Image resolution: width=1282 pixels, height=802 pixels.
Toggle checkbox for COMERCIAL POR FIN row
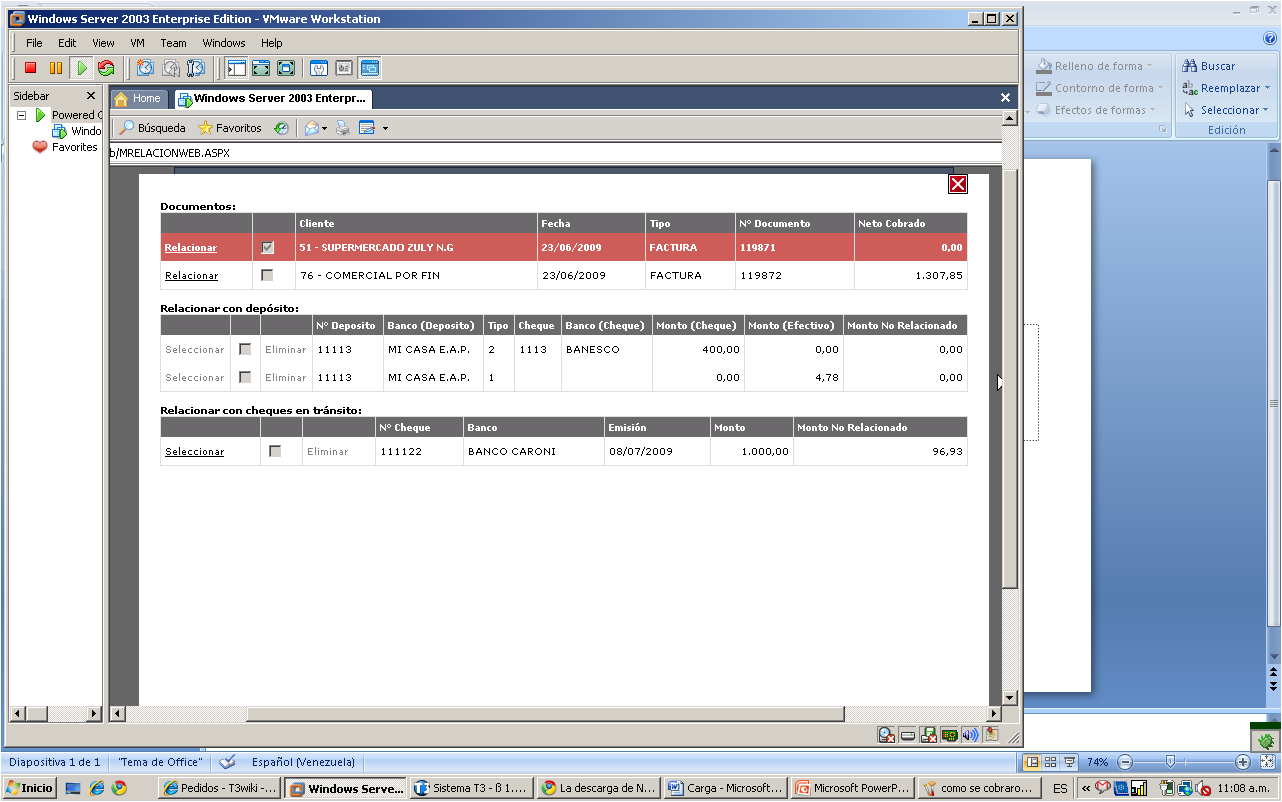tap(267, 275)
